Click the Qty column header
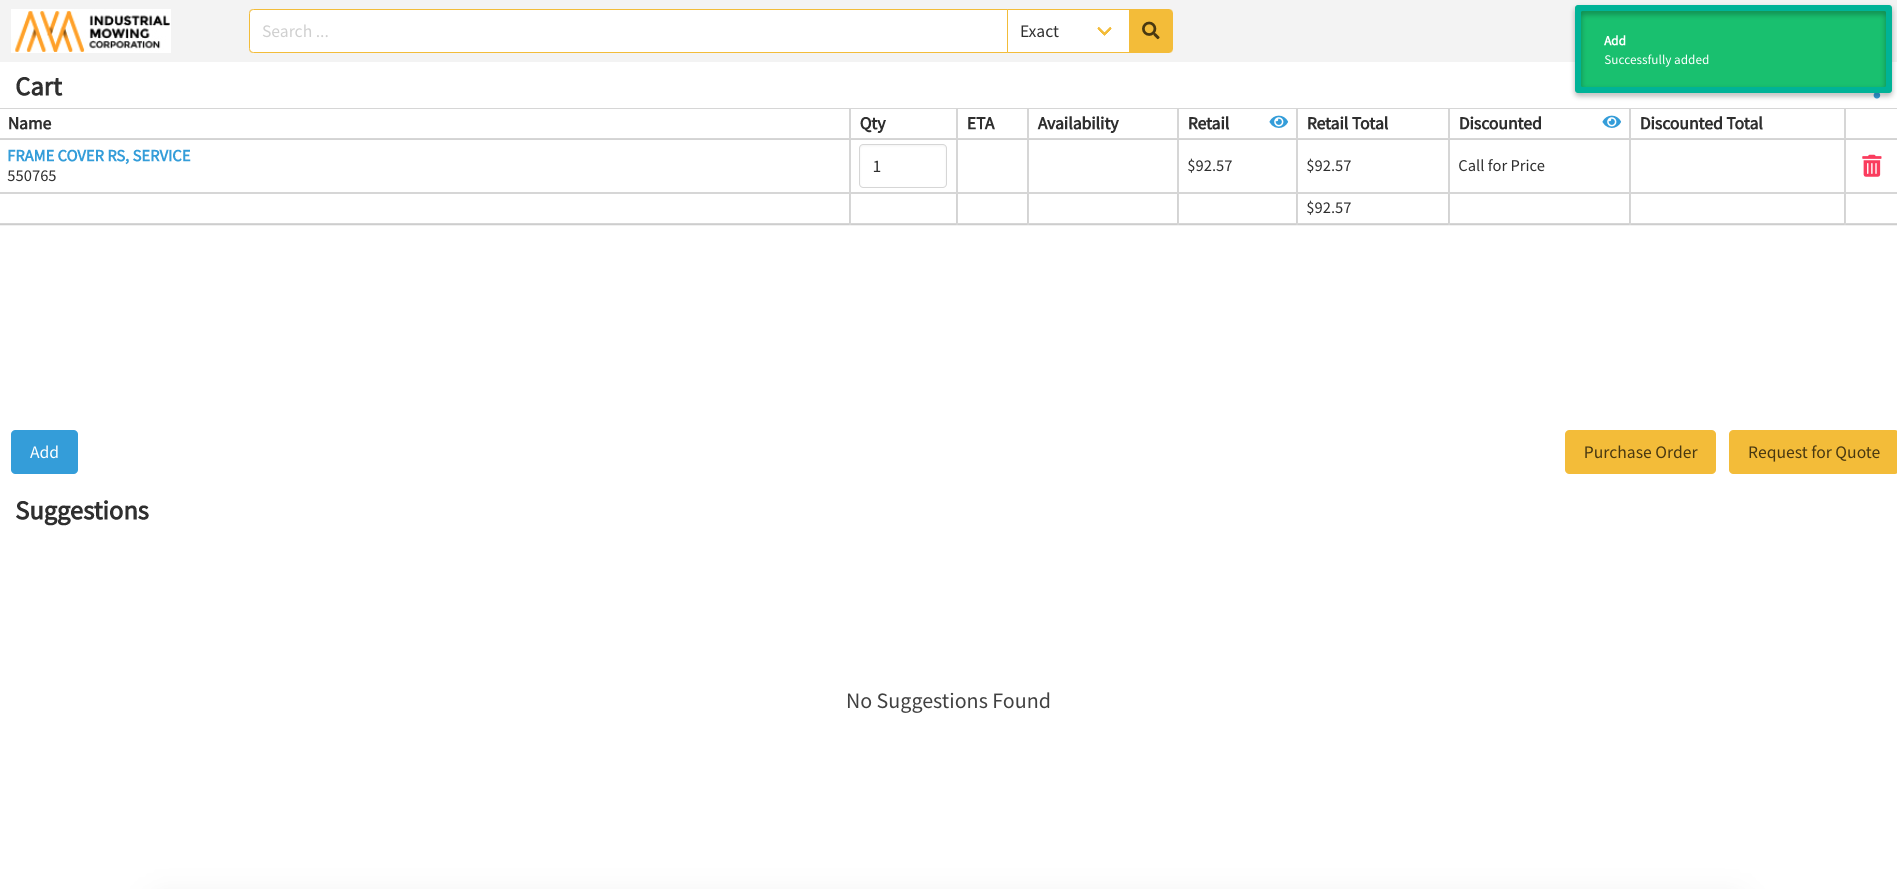Image resolution: width=1897 pixels, height=889 pixels. click(872, 124)
